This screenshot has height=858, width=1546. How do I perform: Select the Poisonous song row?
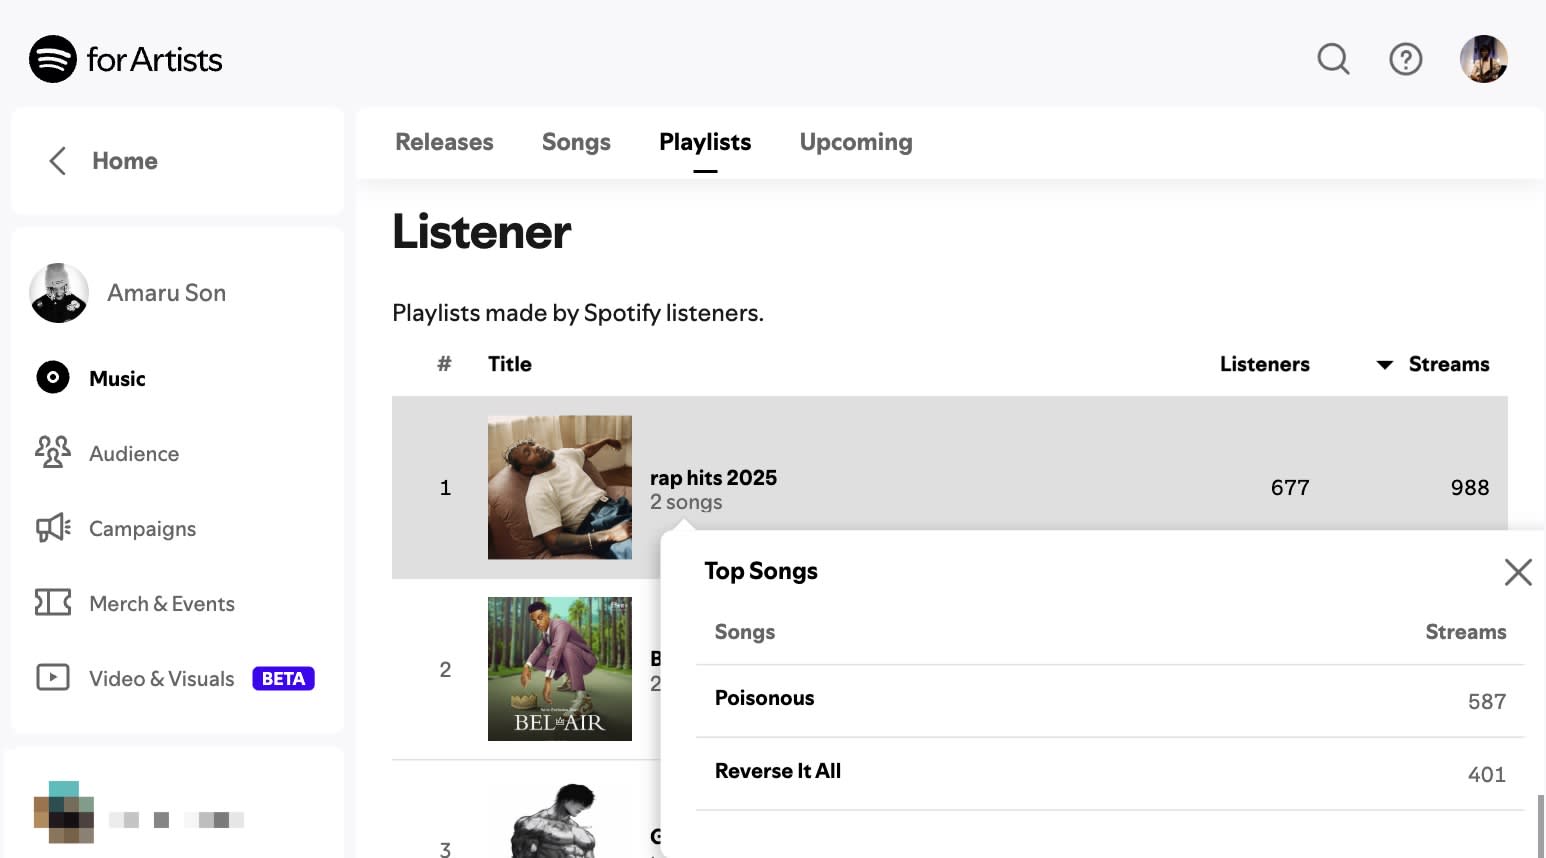1110,701
